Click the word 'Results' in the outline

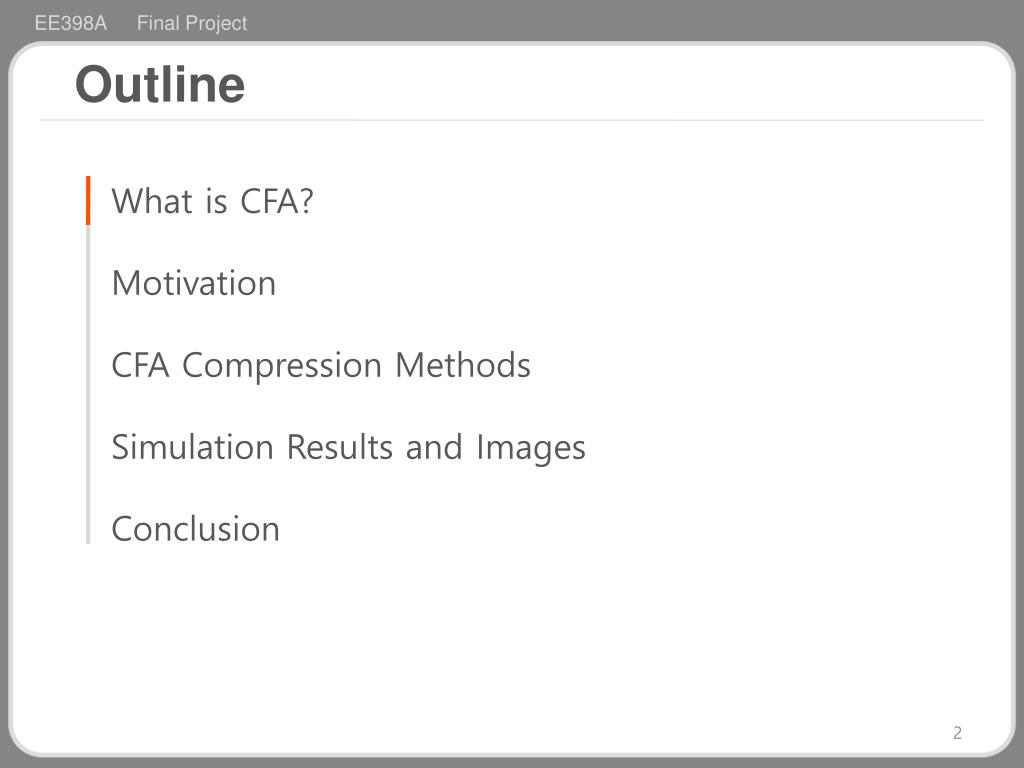(341, 447)
